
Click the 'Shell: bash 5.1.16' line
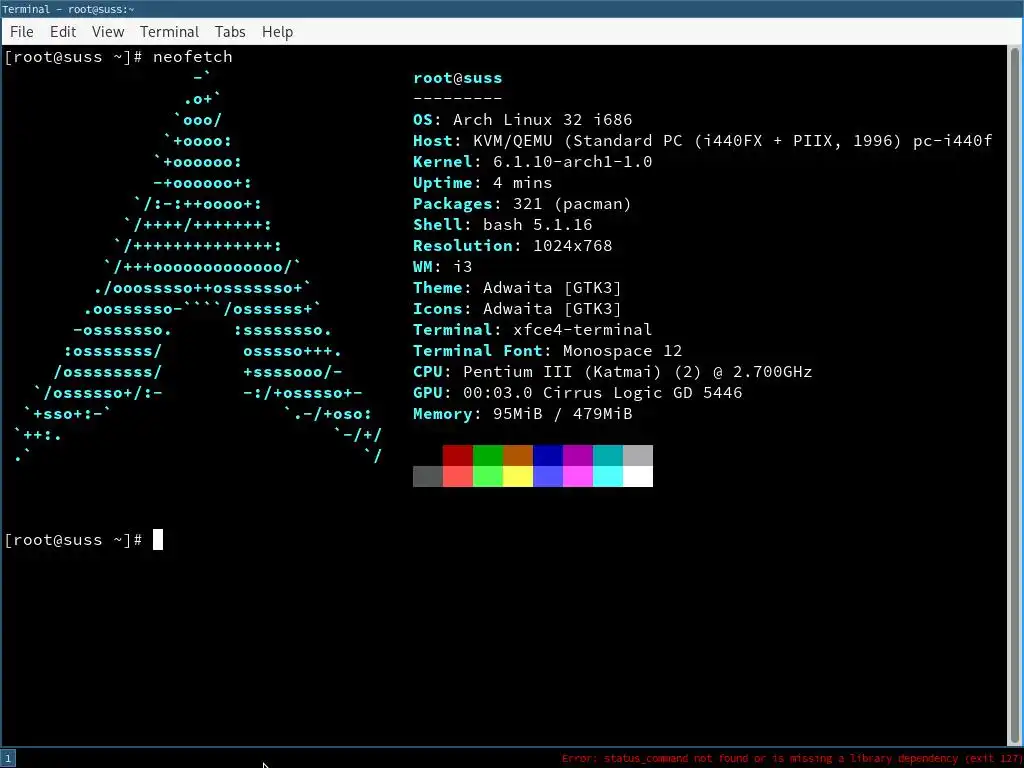point(503,225)
